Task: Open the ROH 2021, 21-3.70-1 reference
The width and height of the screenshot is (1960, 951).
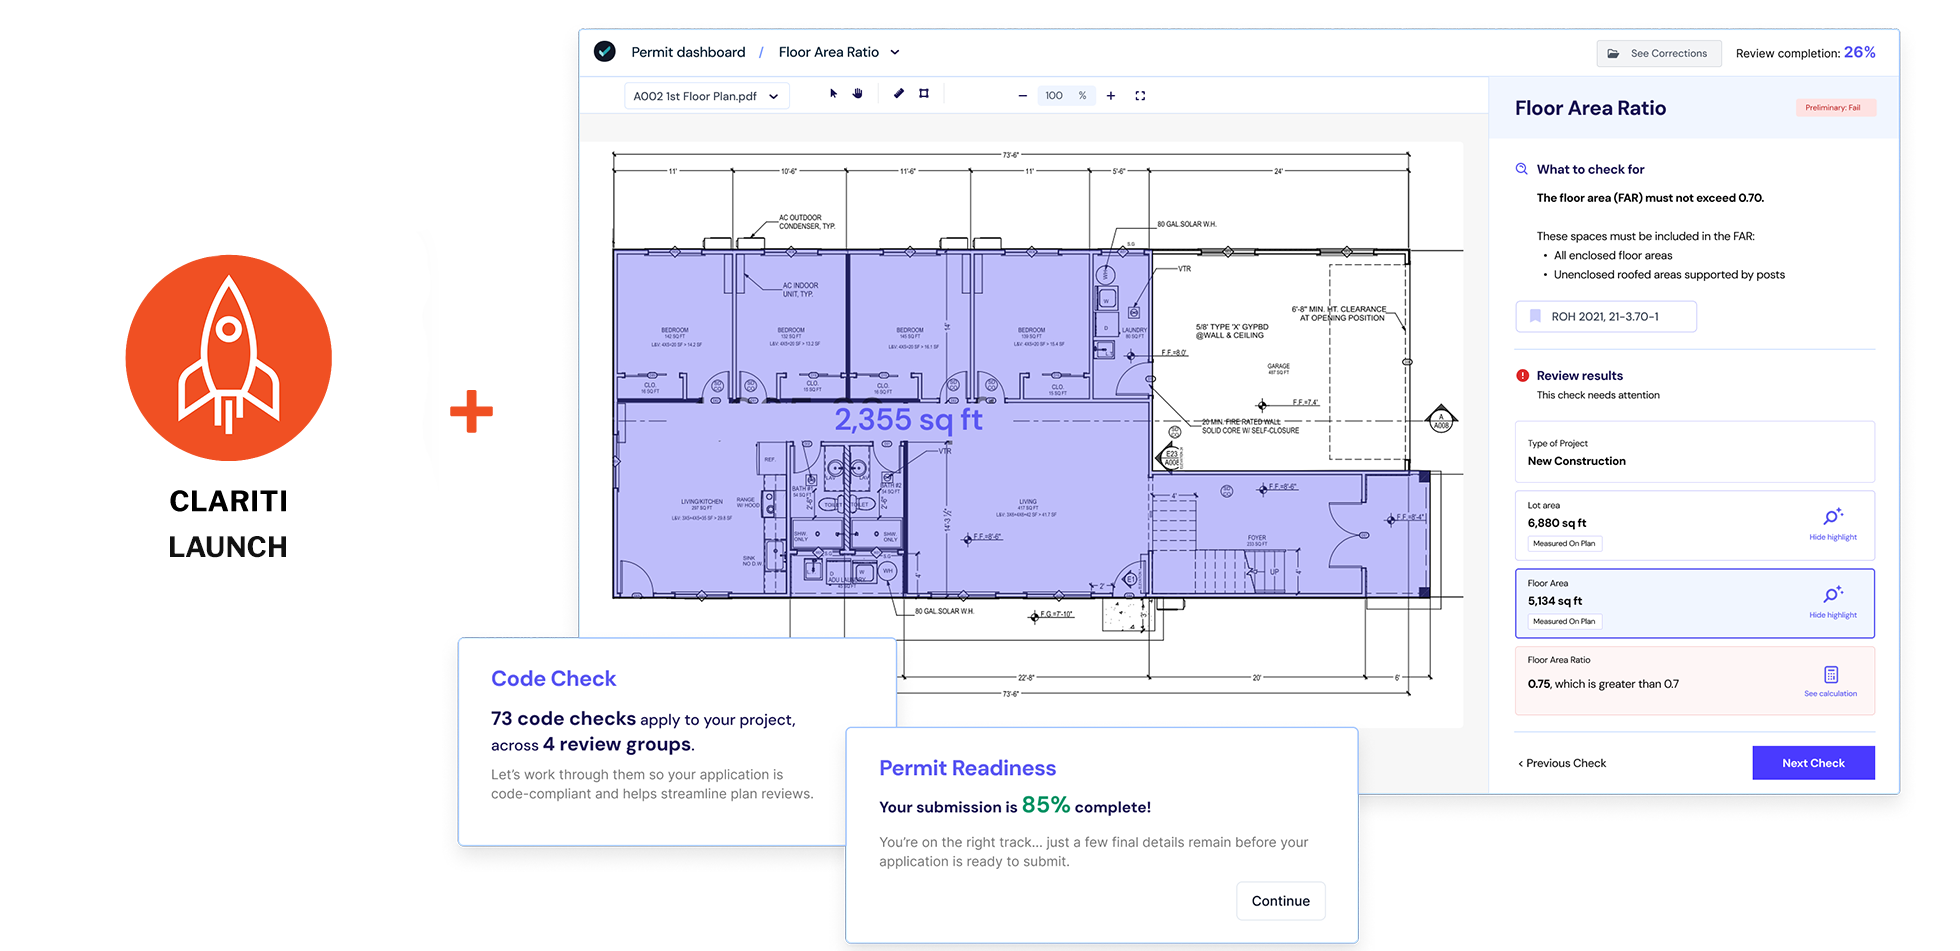Action: [1605, 317]
